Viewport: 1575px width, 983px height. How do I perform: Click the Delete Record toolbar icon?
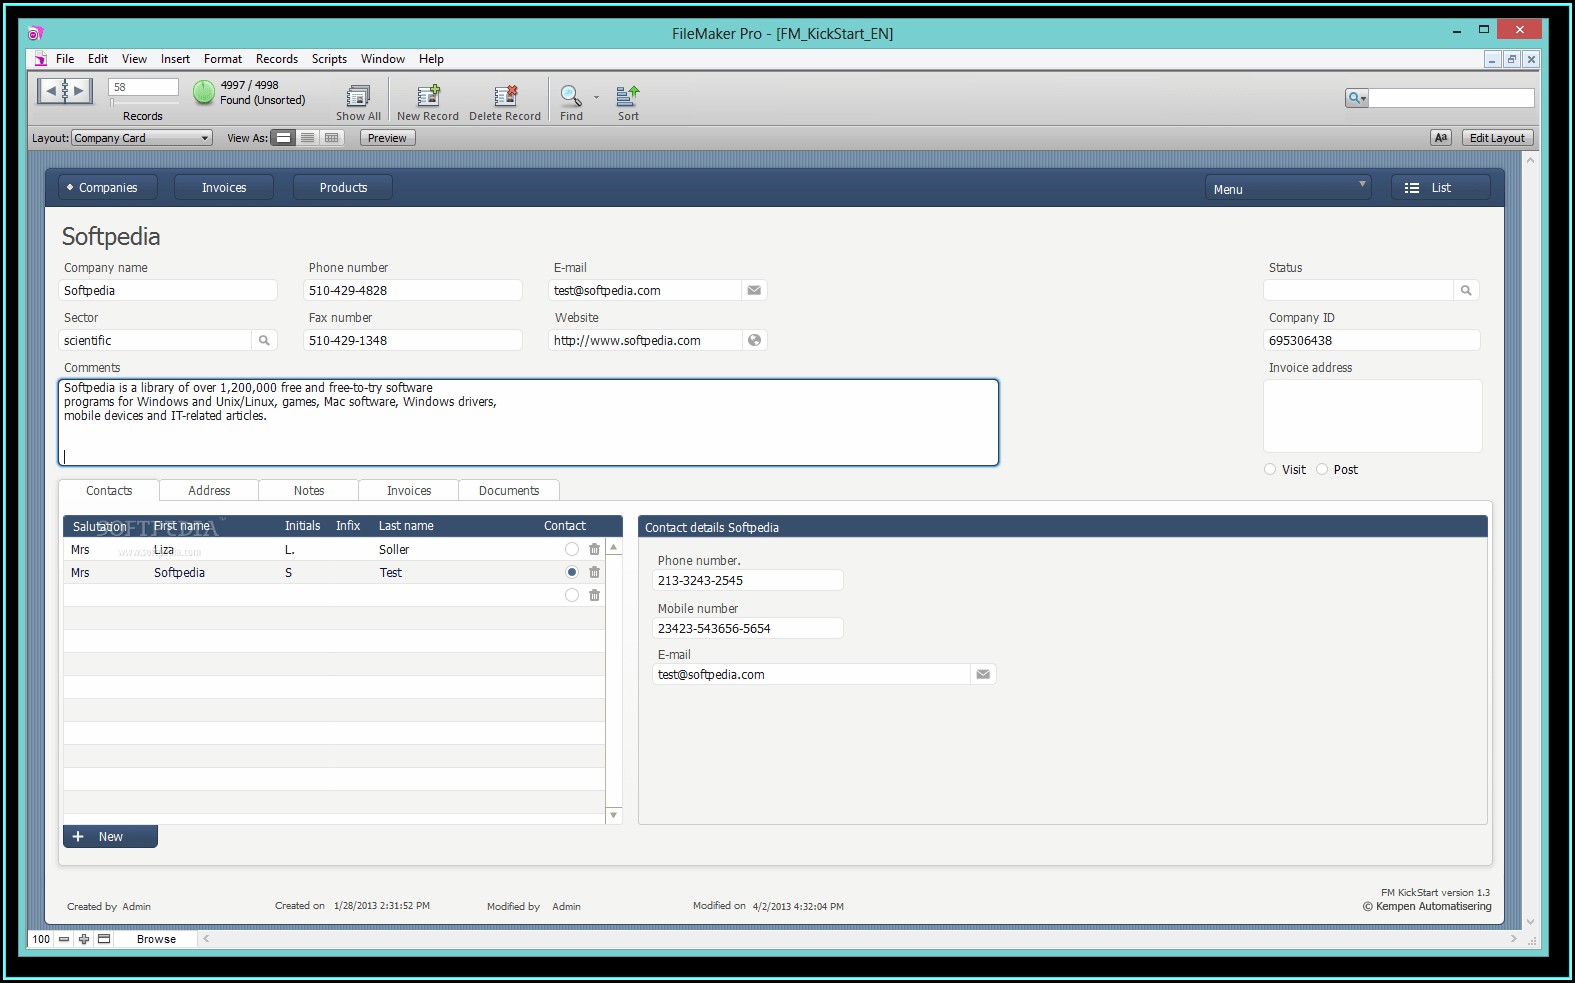[505, 96]
